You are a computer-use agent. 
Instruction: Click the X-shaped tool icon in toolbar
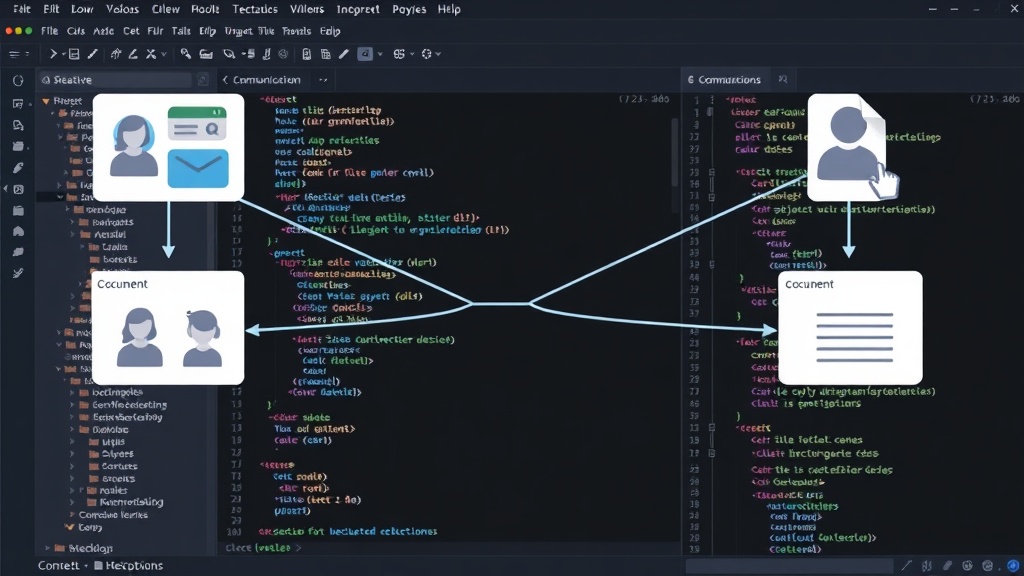pos(151,54)
